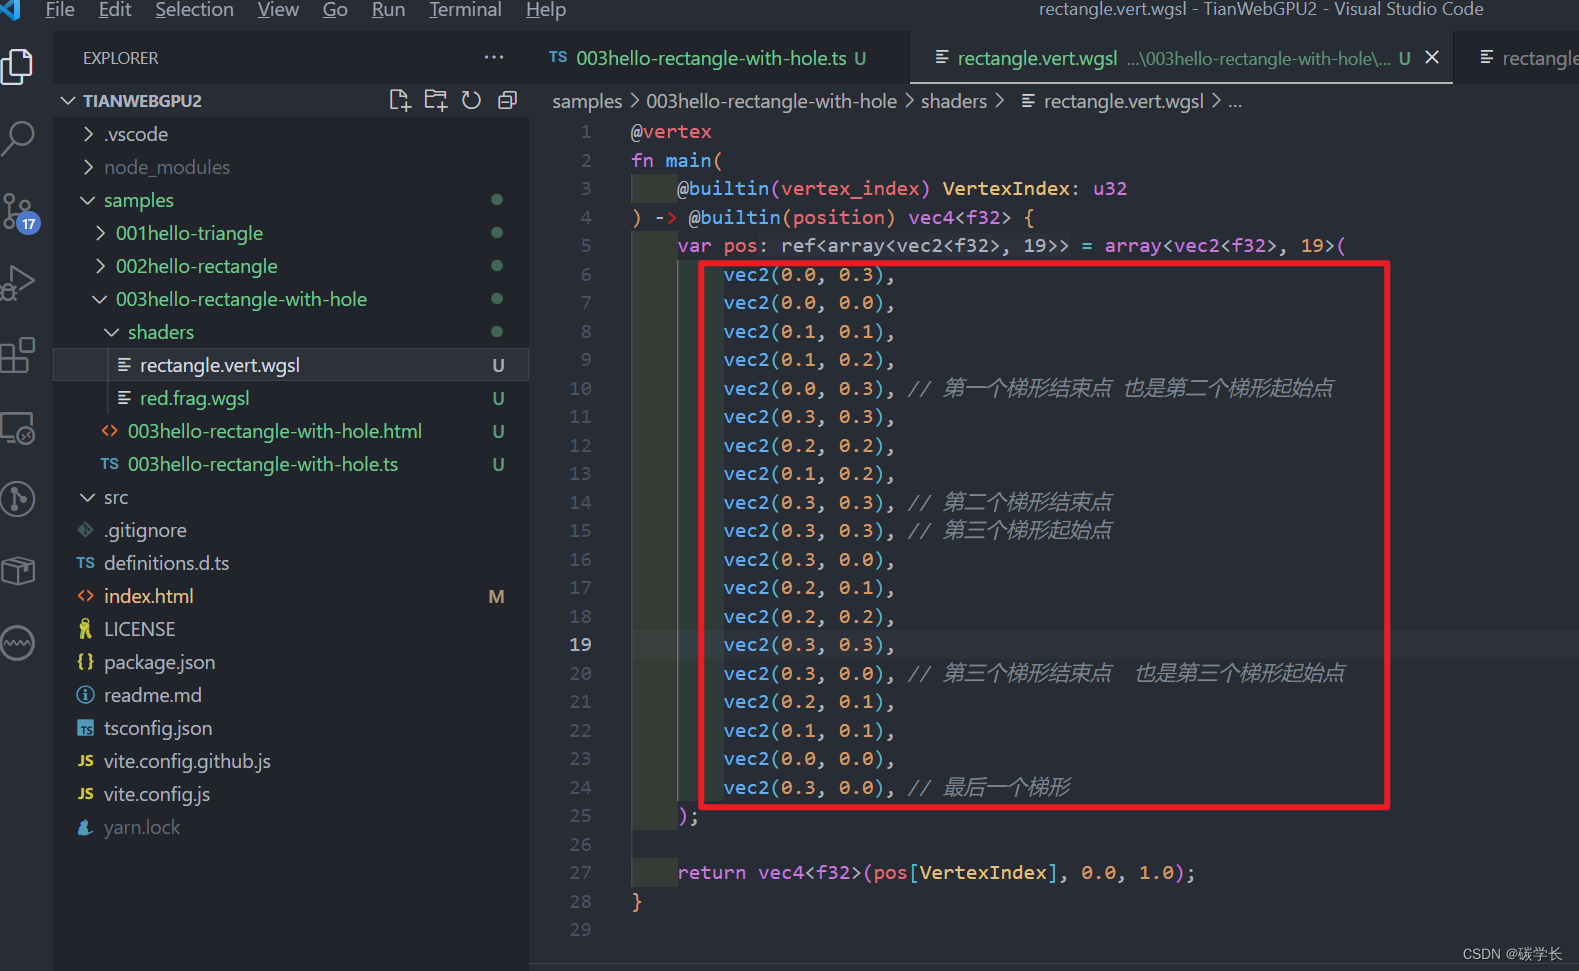The width and height of the screenshot is (1579, 971).
Task: Open the File menu
Action: pyautogui.click(x=60, y=10)
